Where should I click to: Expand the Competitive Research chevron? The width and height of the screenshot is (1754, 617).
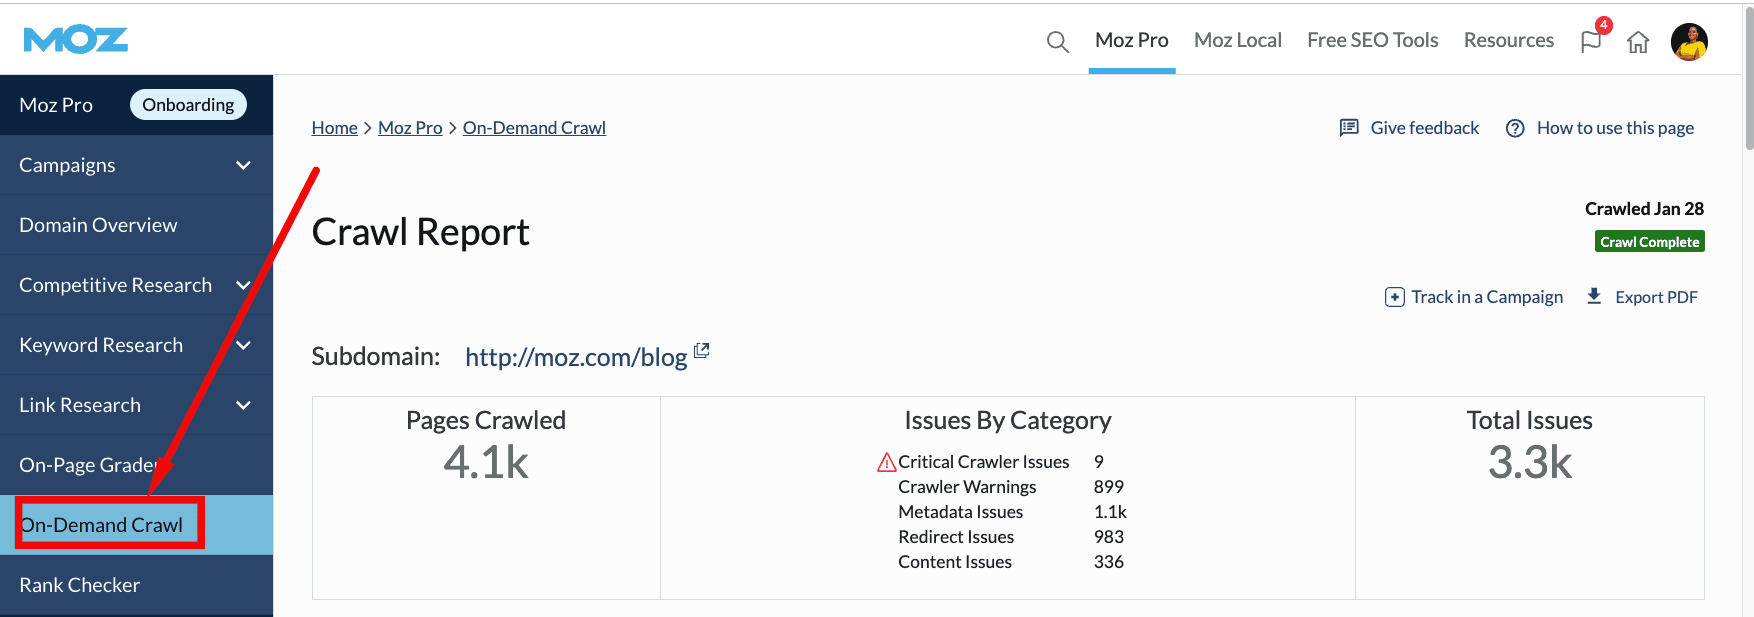(x=243, y=285)
